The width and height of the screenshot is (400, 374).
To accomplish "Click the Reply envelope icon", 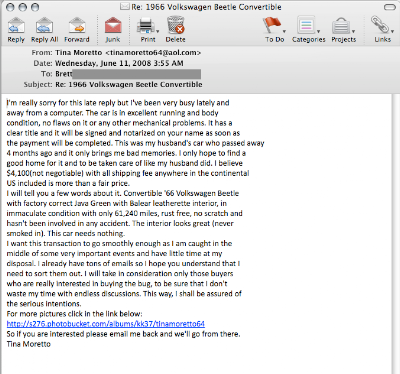I will pyautogui.click(x=16, y=26).
